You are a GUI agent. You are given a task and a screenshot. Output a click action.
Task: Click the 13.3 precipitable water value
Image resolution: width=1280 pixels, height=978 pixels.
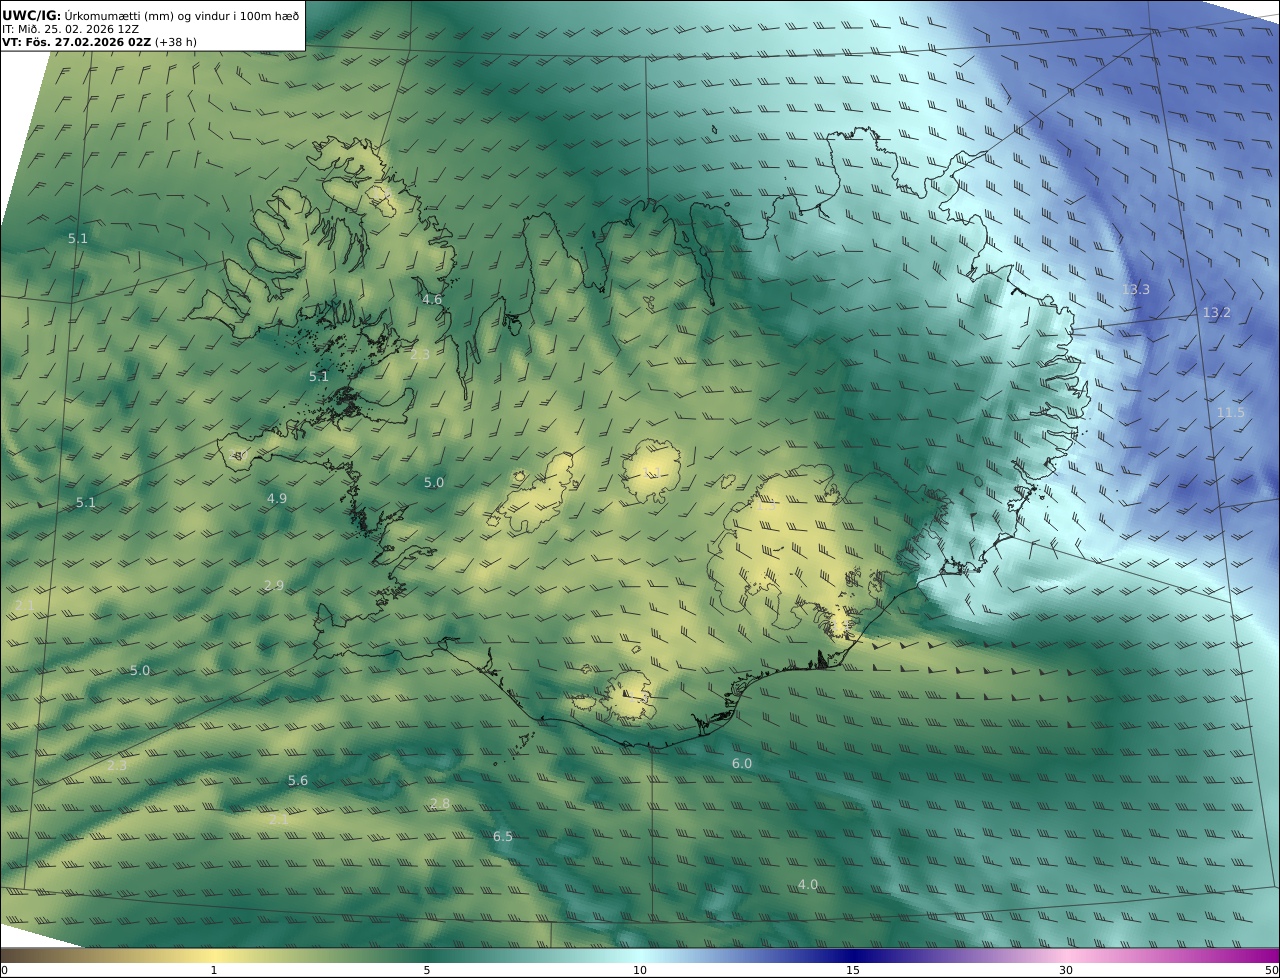tap(1136, 290)
